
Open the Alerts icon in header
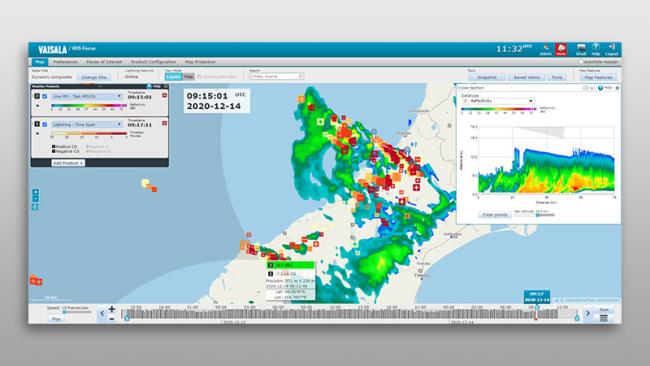561,49
